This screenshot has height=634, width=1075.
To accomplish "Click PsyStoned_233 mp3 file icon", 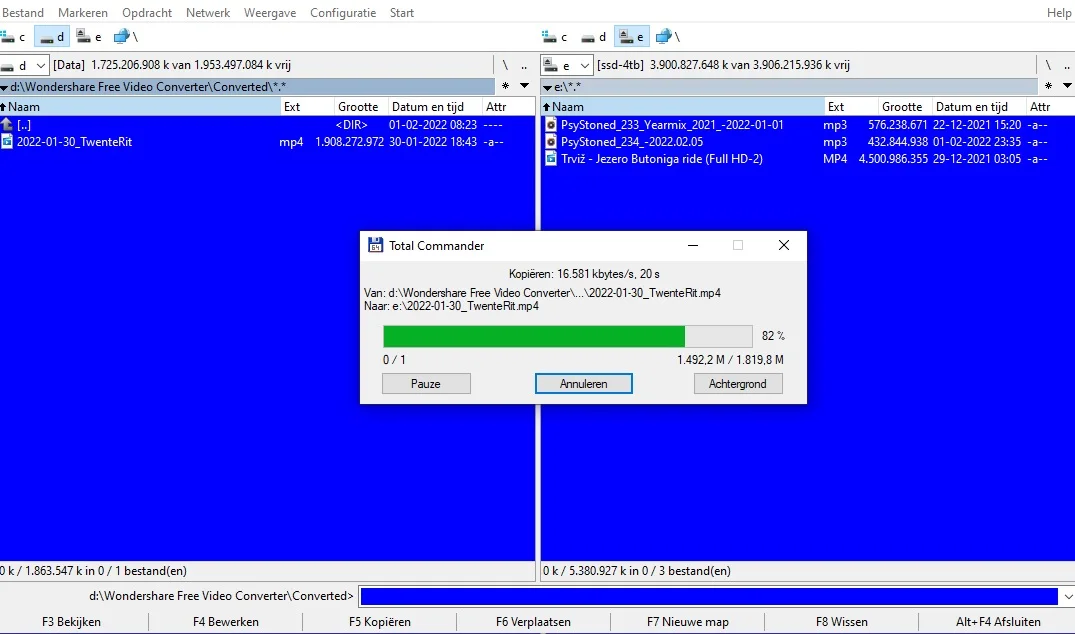I will [551, 125].
